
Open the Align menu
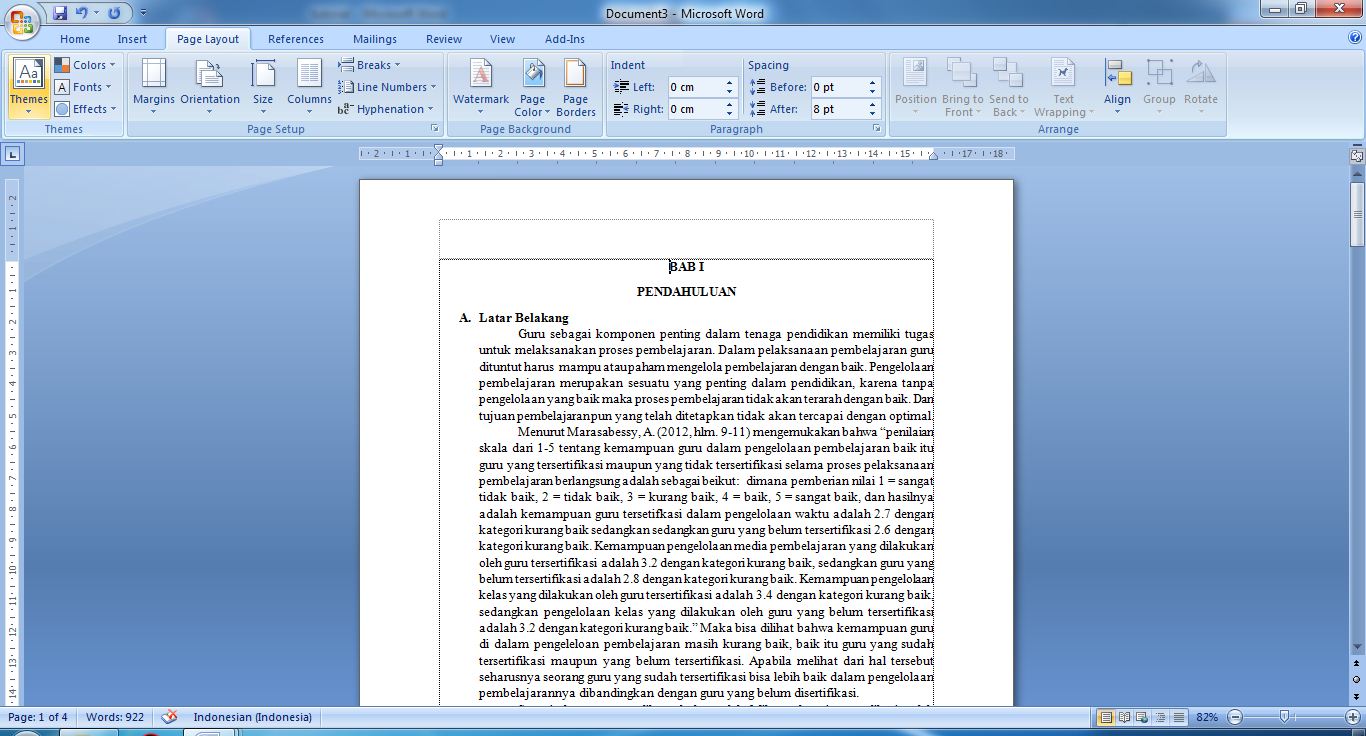tap(1118, 86)
